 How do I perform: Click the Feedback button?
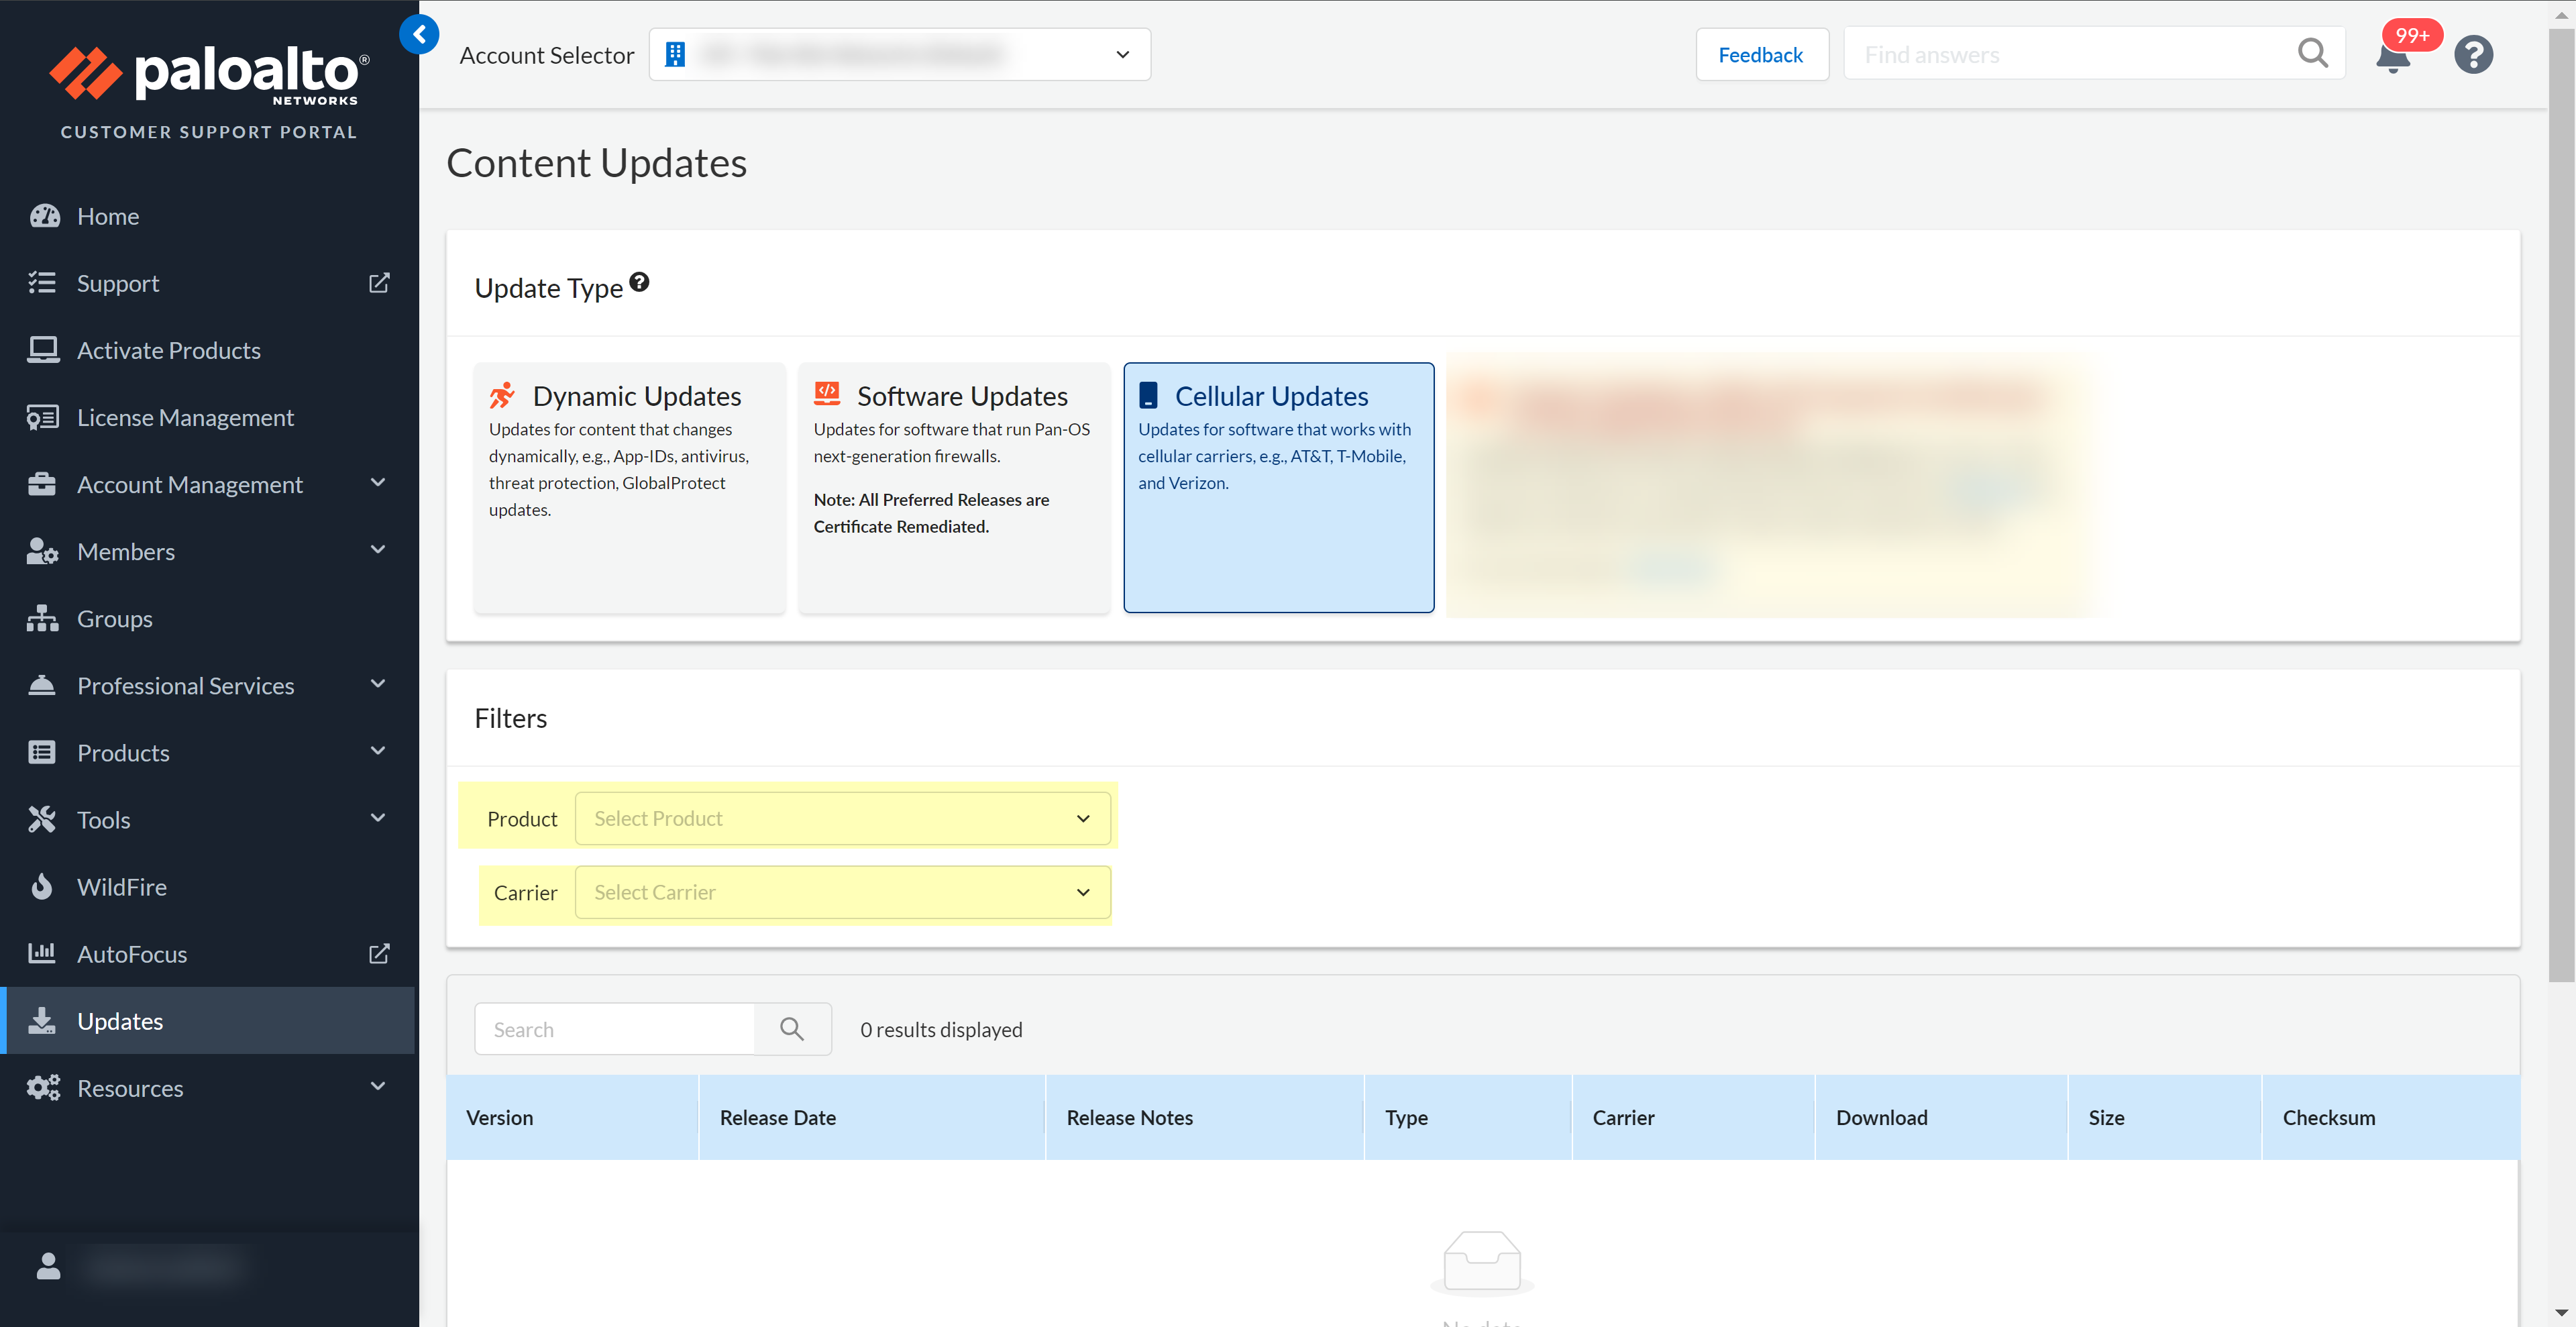coord(1760,55)
